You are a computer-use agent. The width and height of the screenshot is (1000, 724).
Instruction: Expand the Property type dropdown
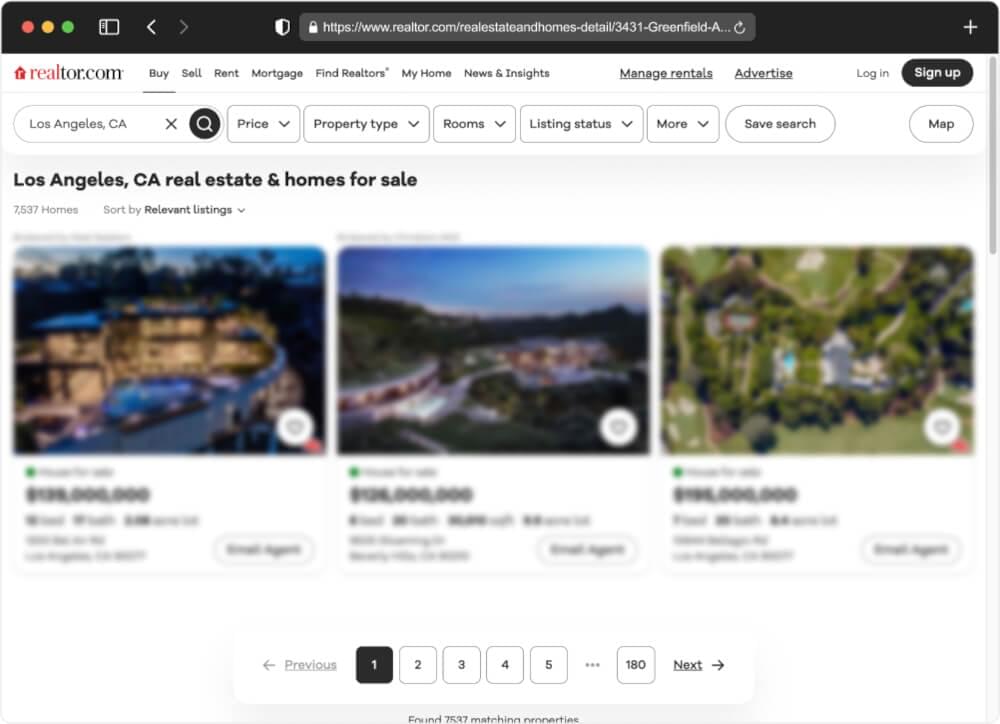[x=366, y=124]
